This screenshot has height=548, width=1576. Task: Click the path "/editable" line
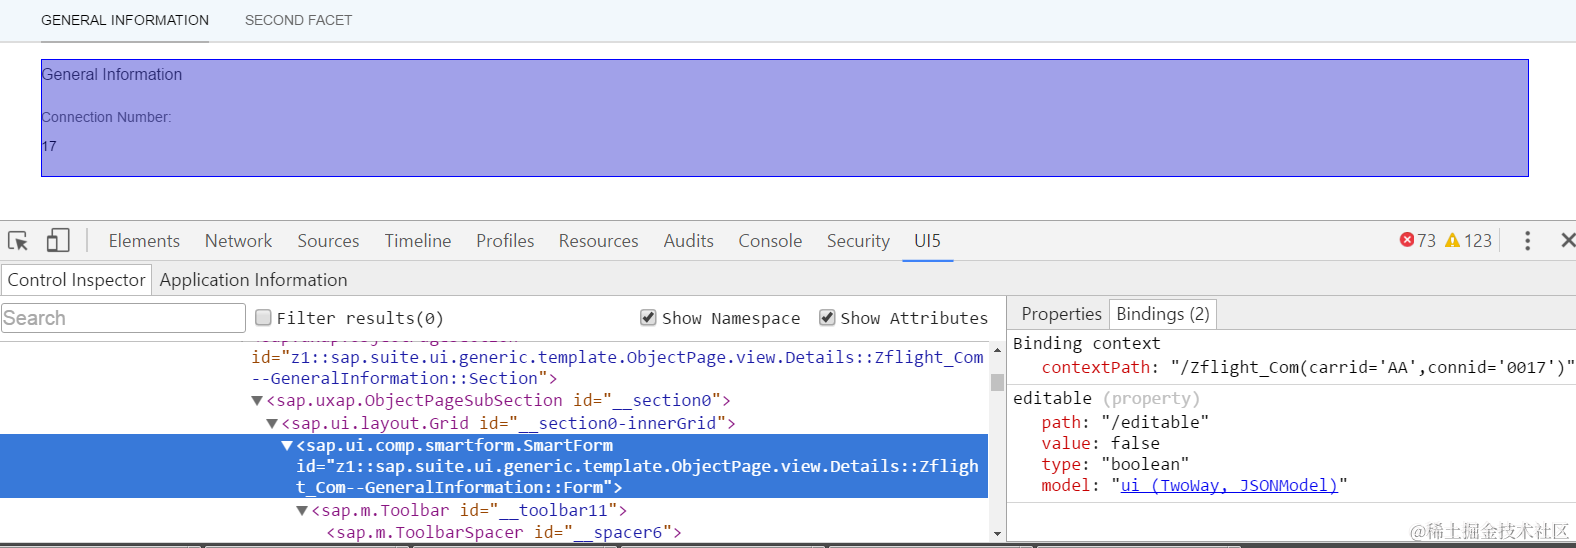tap(1125, 422)
